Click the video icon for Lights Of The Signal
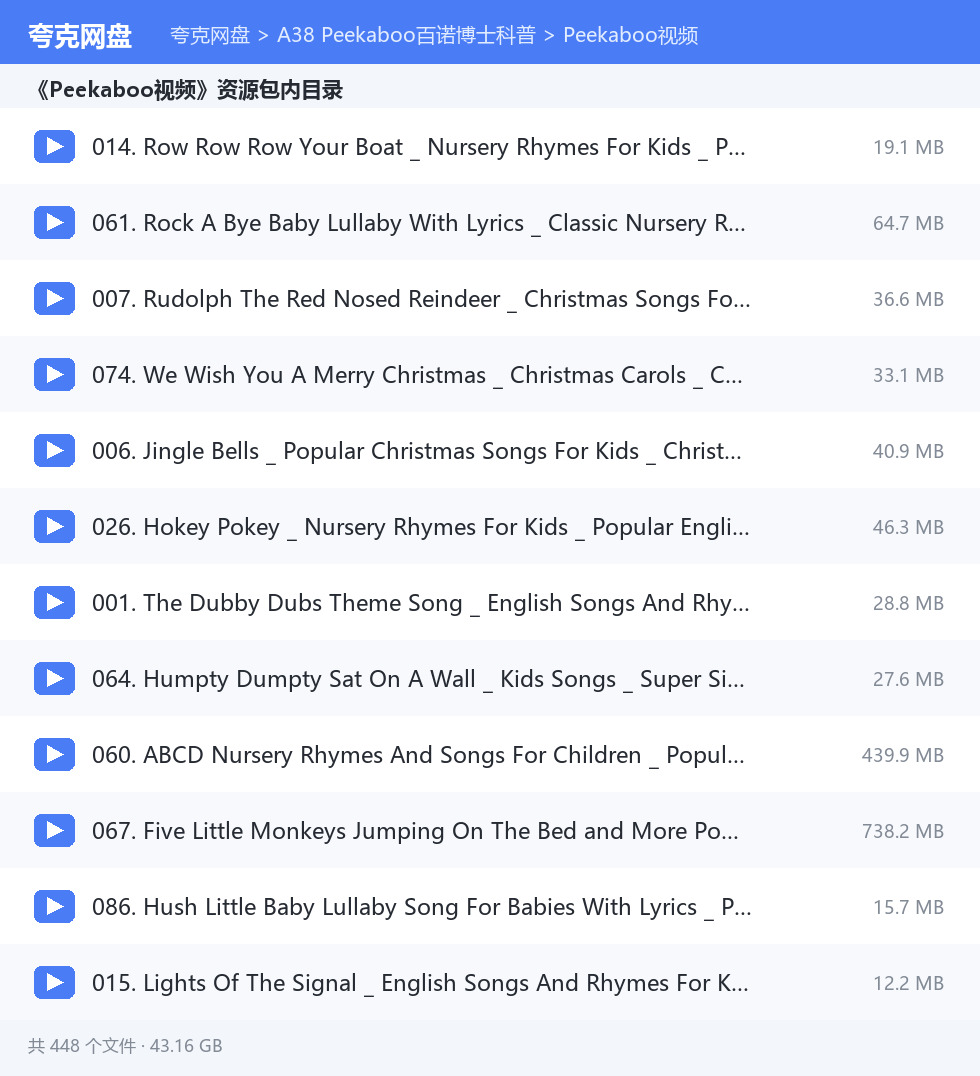 tap(54, 982)
